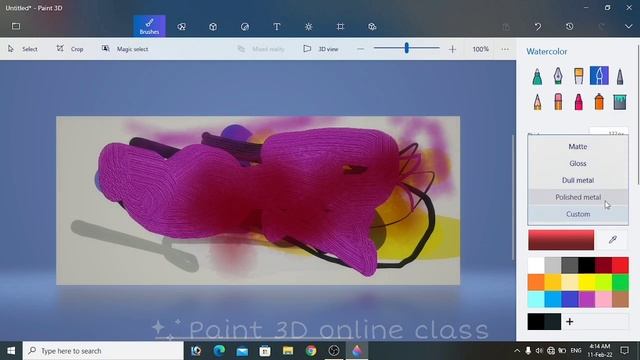Image resolution: width=640 pixels, height=360 pixels.
Task: Click the Windows Start button
Action: 11,351
